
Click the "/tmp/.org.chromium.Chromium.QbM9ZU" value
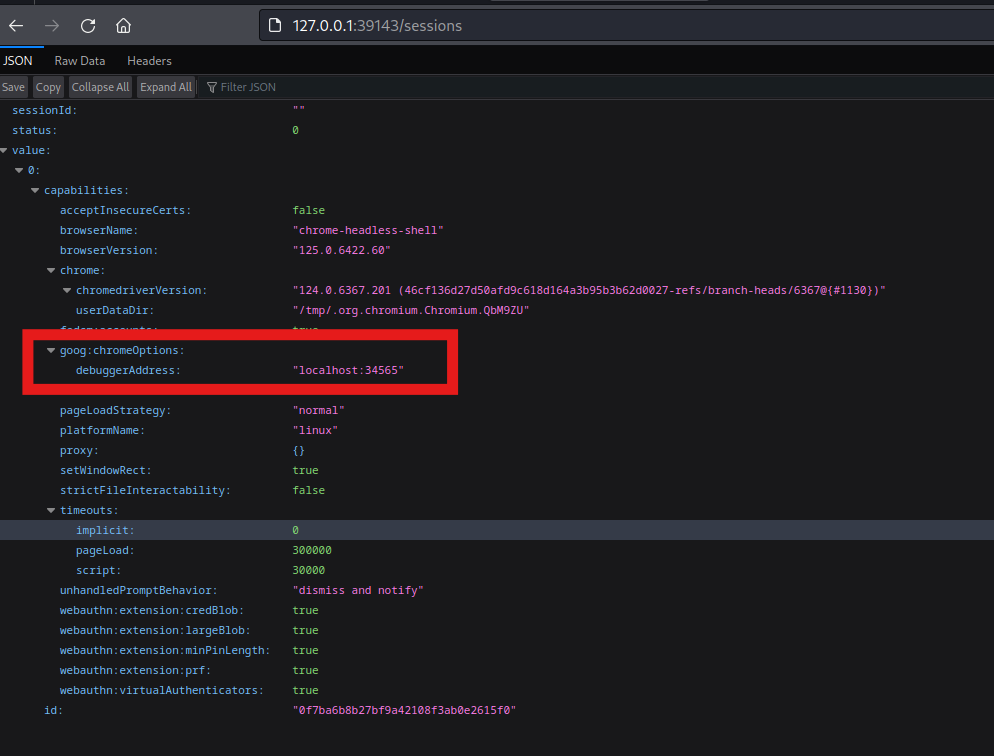(411, 311)
